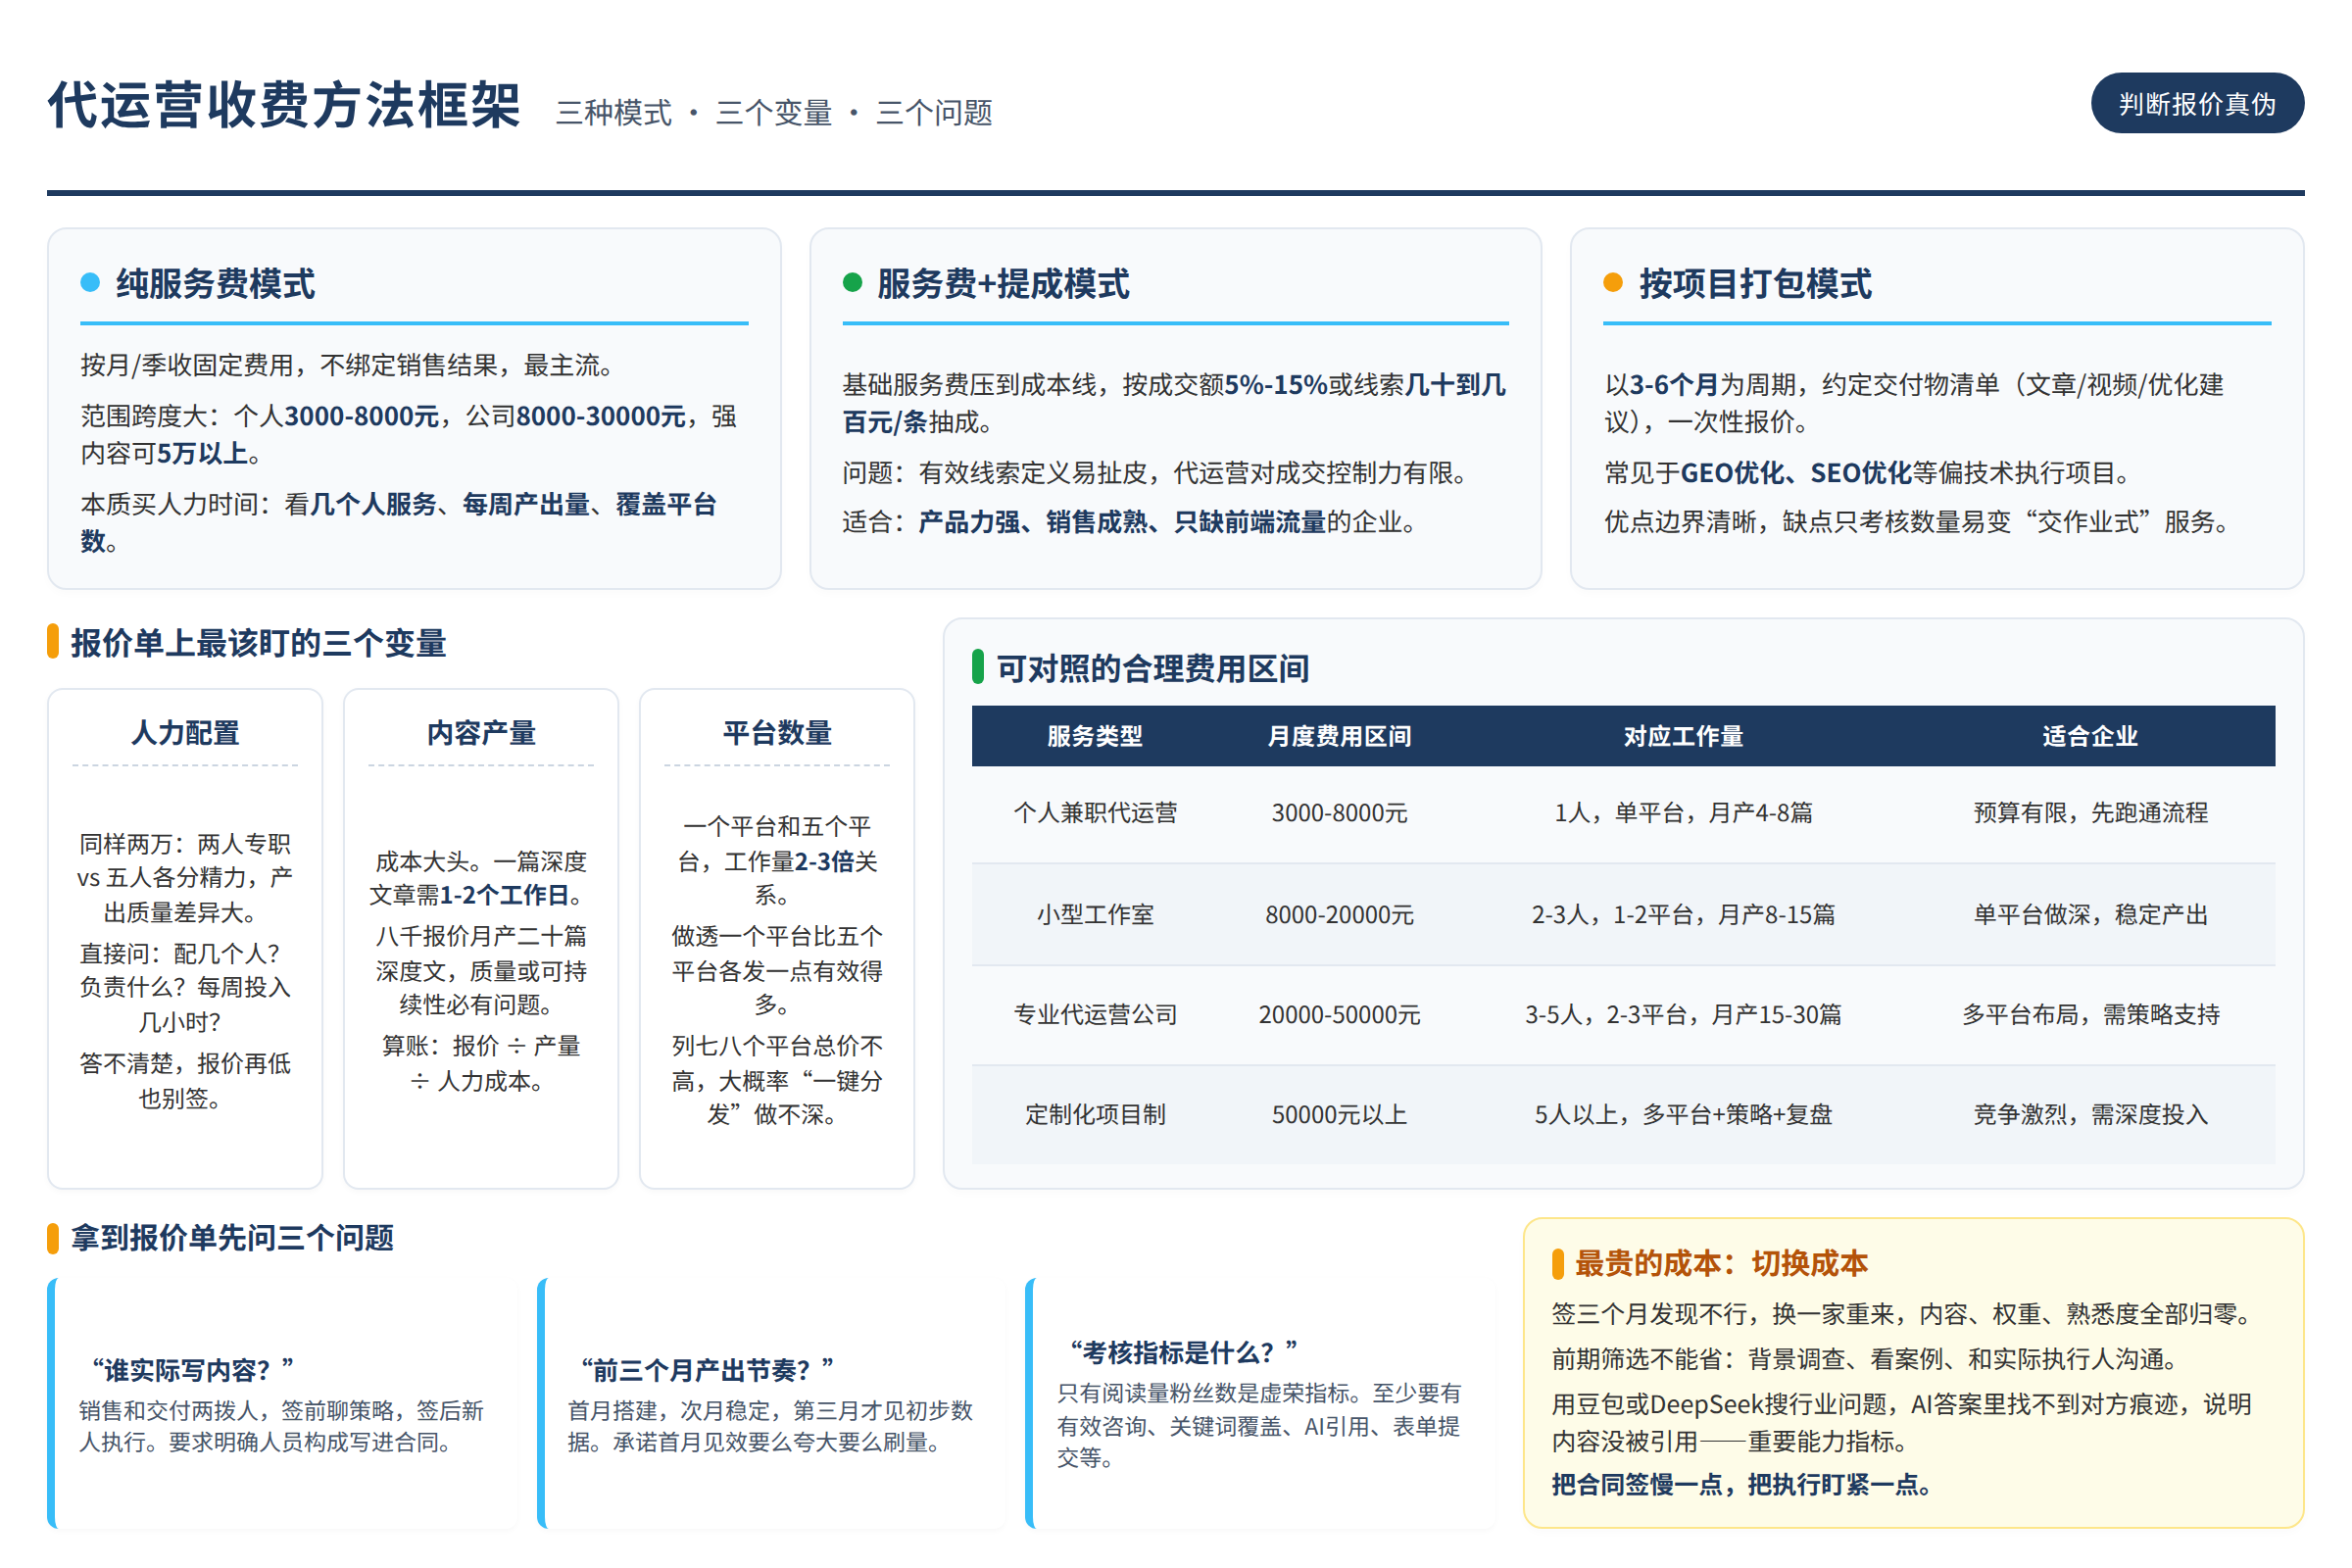Click the 人力配置 card title
Viewport: 2352px width, 1568px height.
185,732
